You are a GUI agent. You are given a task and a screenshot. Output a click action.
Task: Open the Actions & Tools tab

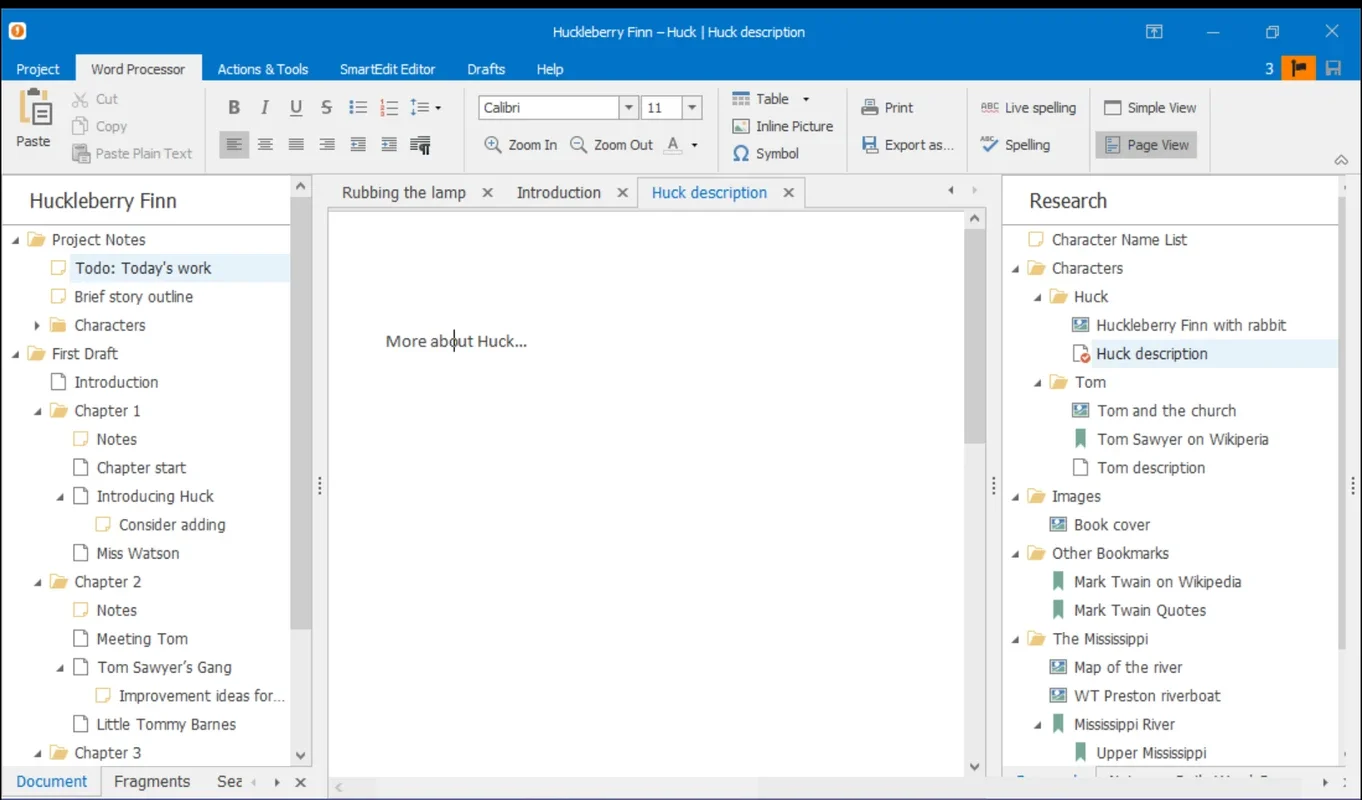(x=263, y=69)
